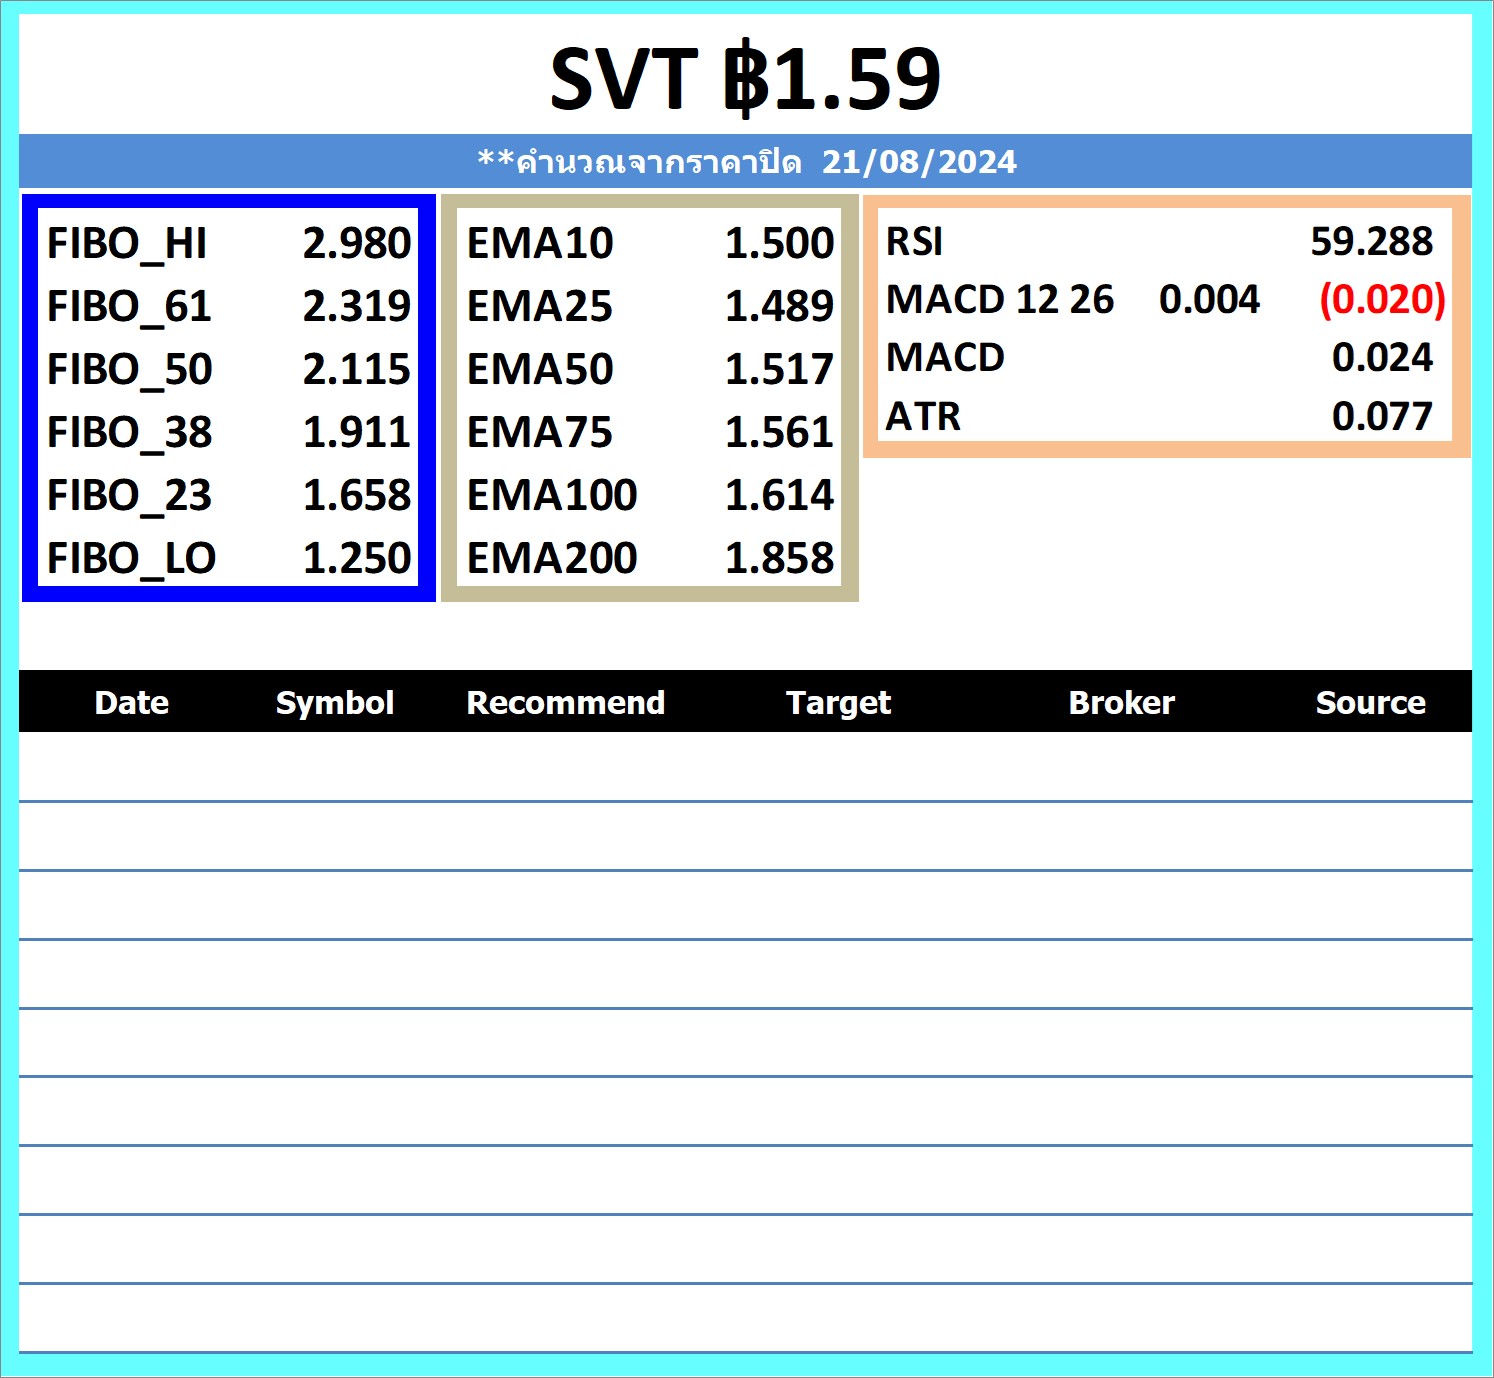Screen dimensions: 1494x1378
Task: Select the Symbol column header
Action: click(x=334, y=702)
